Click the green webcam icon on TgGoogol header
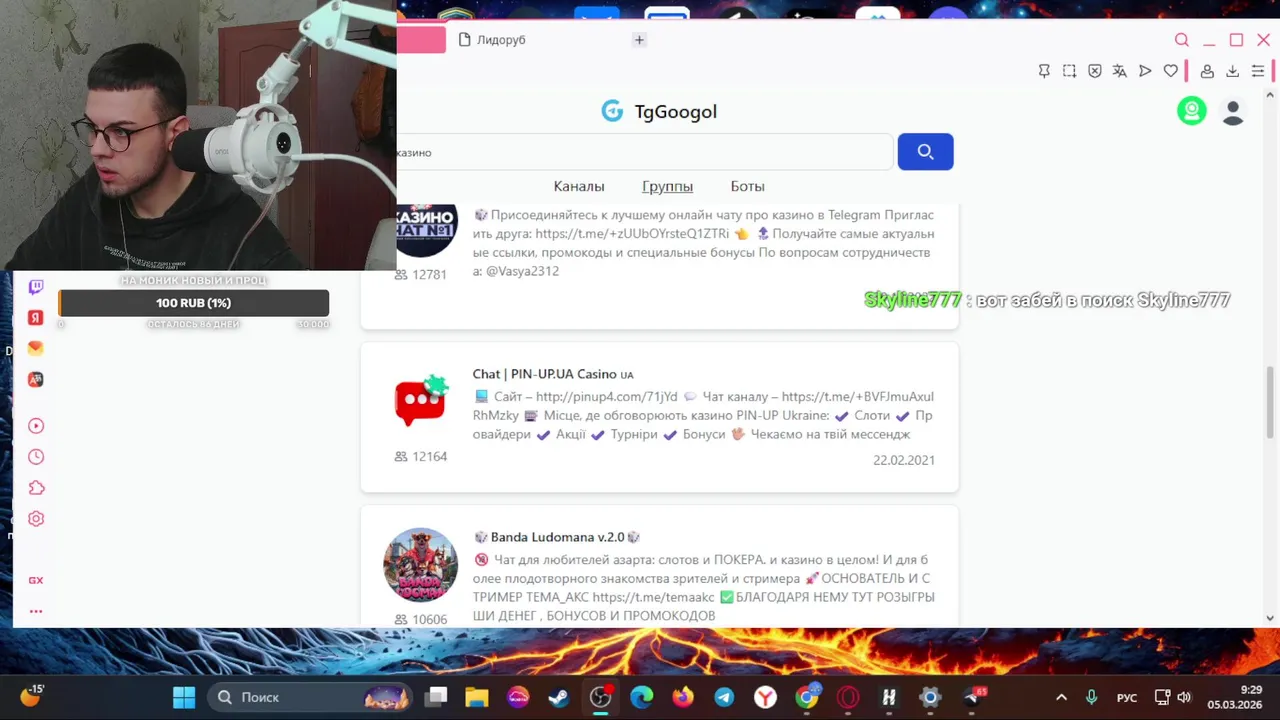The height and width of the screenshot is (720, 1280). [x=1191, y=111]
